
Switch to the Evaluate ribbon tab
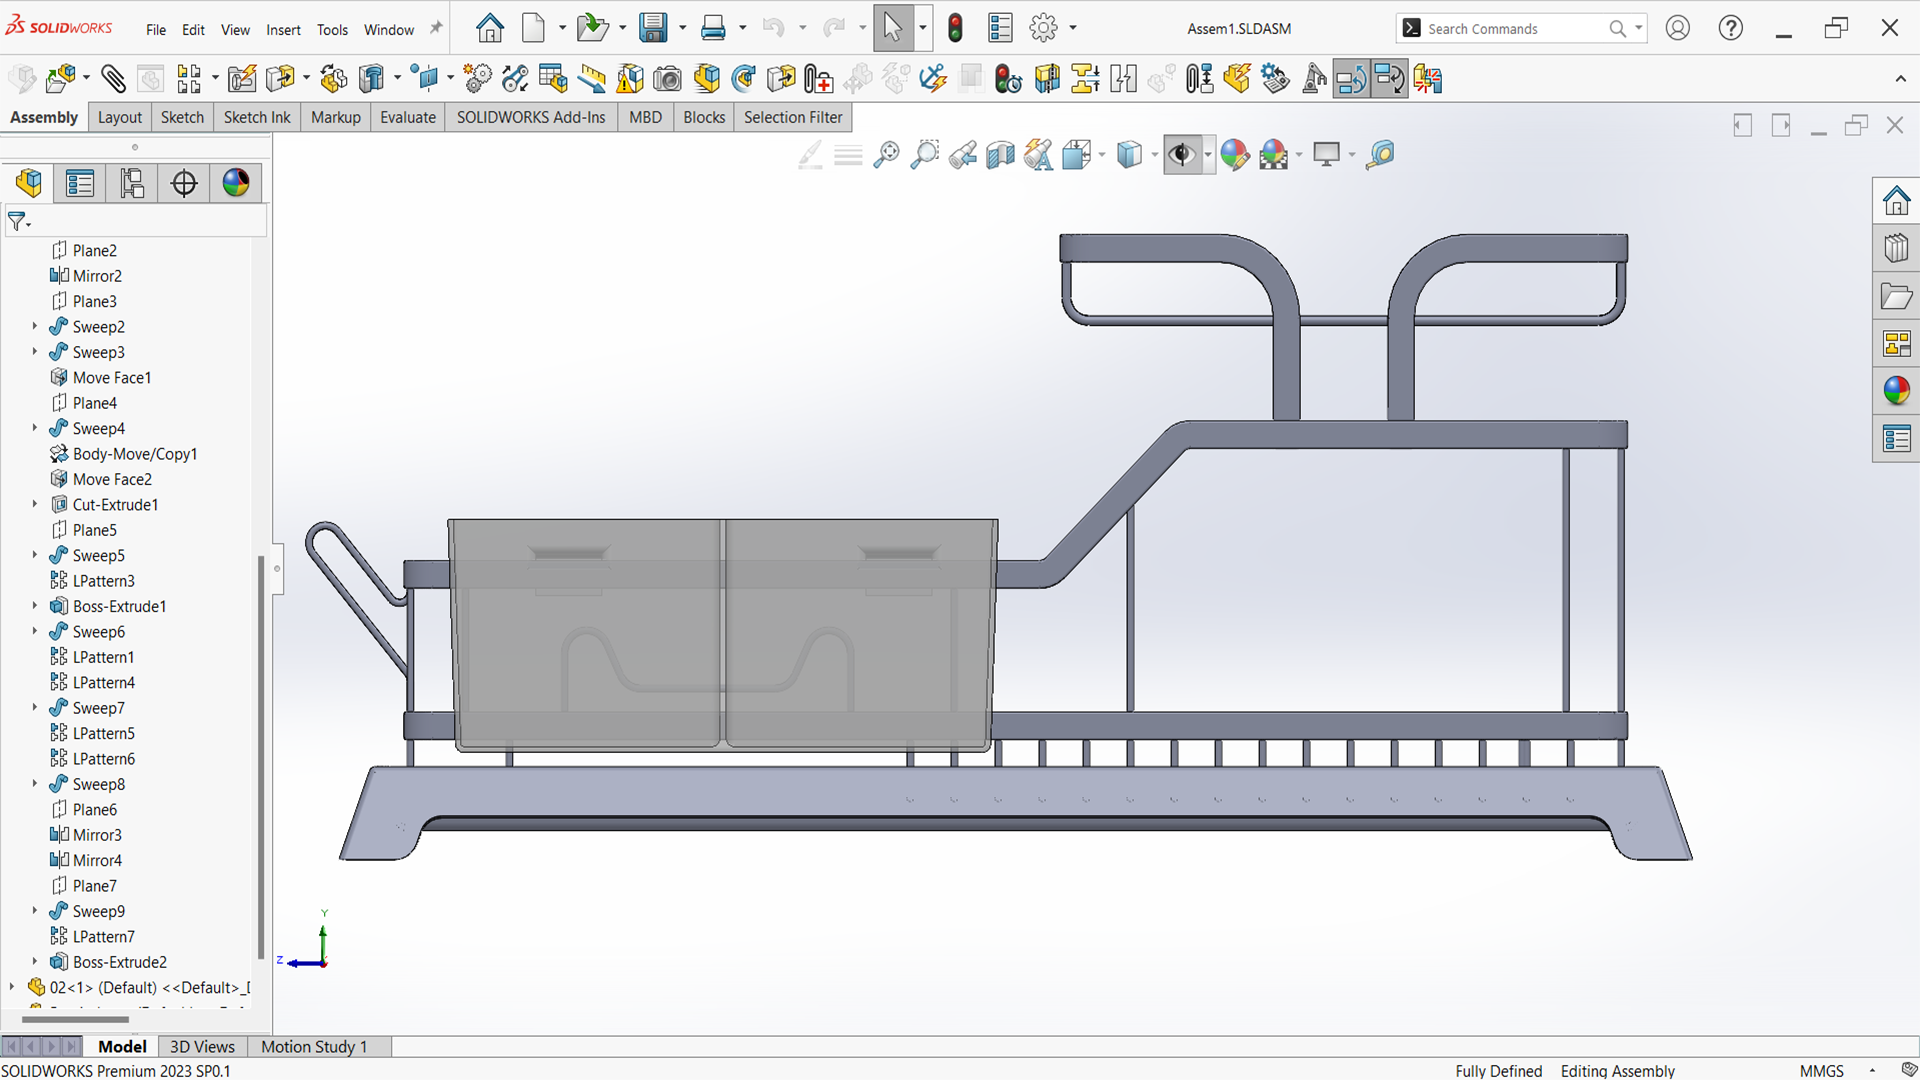pos(408,117)
